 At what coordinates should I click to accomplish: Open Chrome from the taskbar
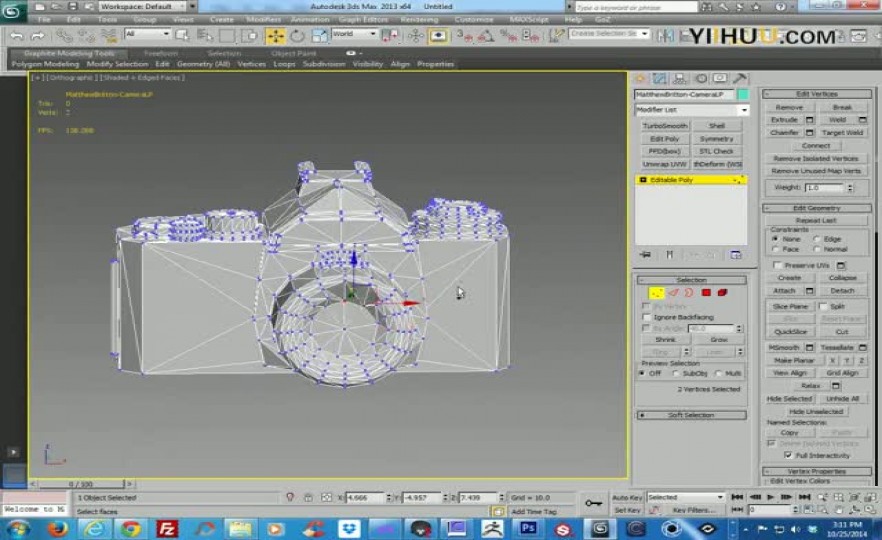click(x=131, y=529)
